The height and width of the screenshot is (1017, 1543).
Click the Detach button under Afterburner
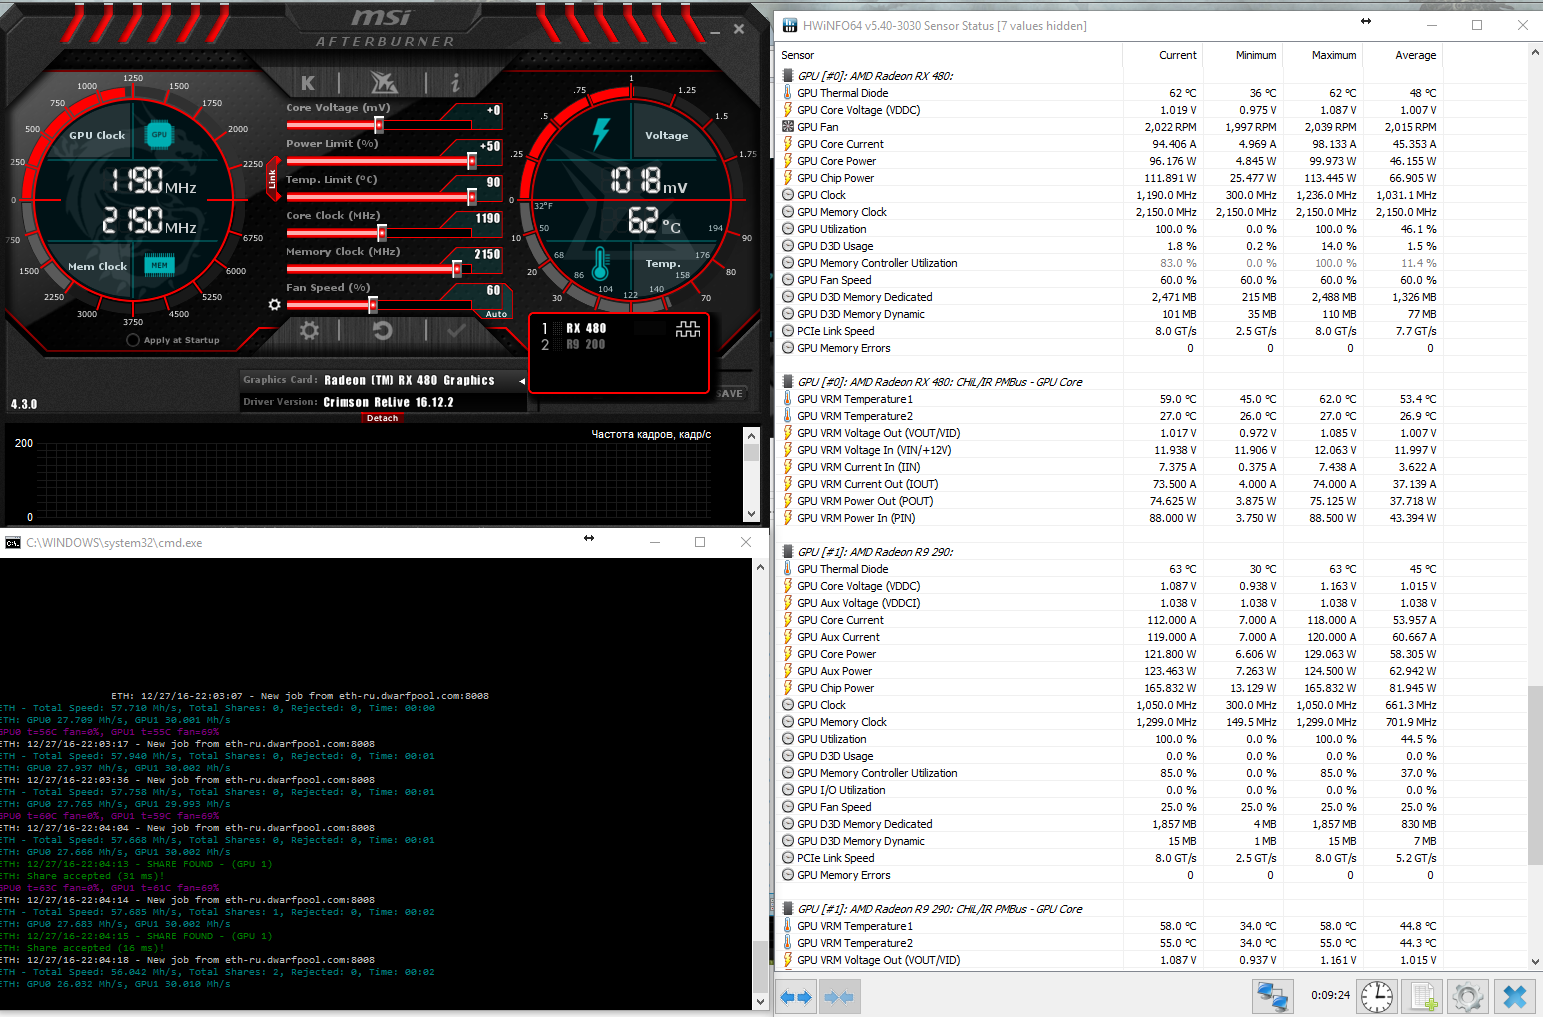[x=382, y=418]
